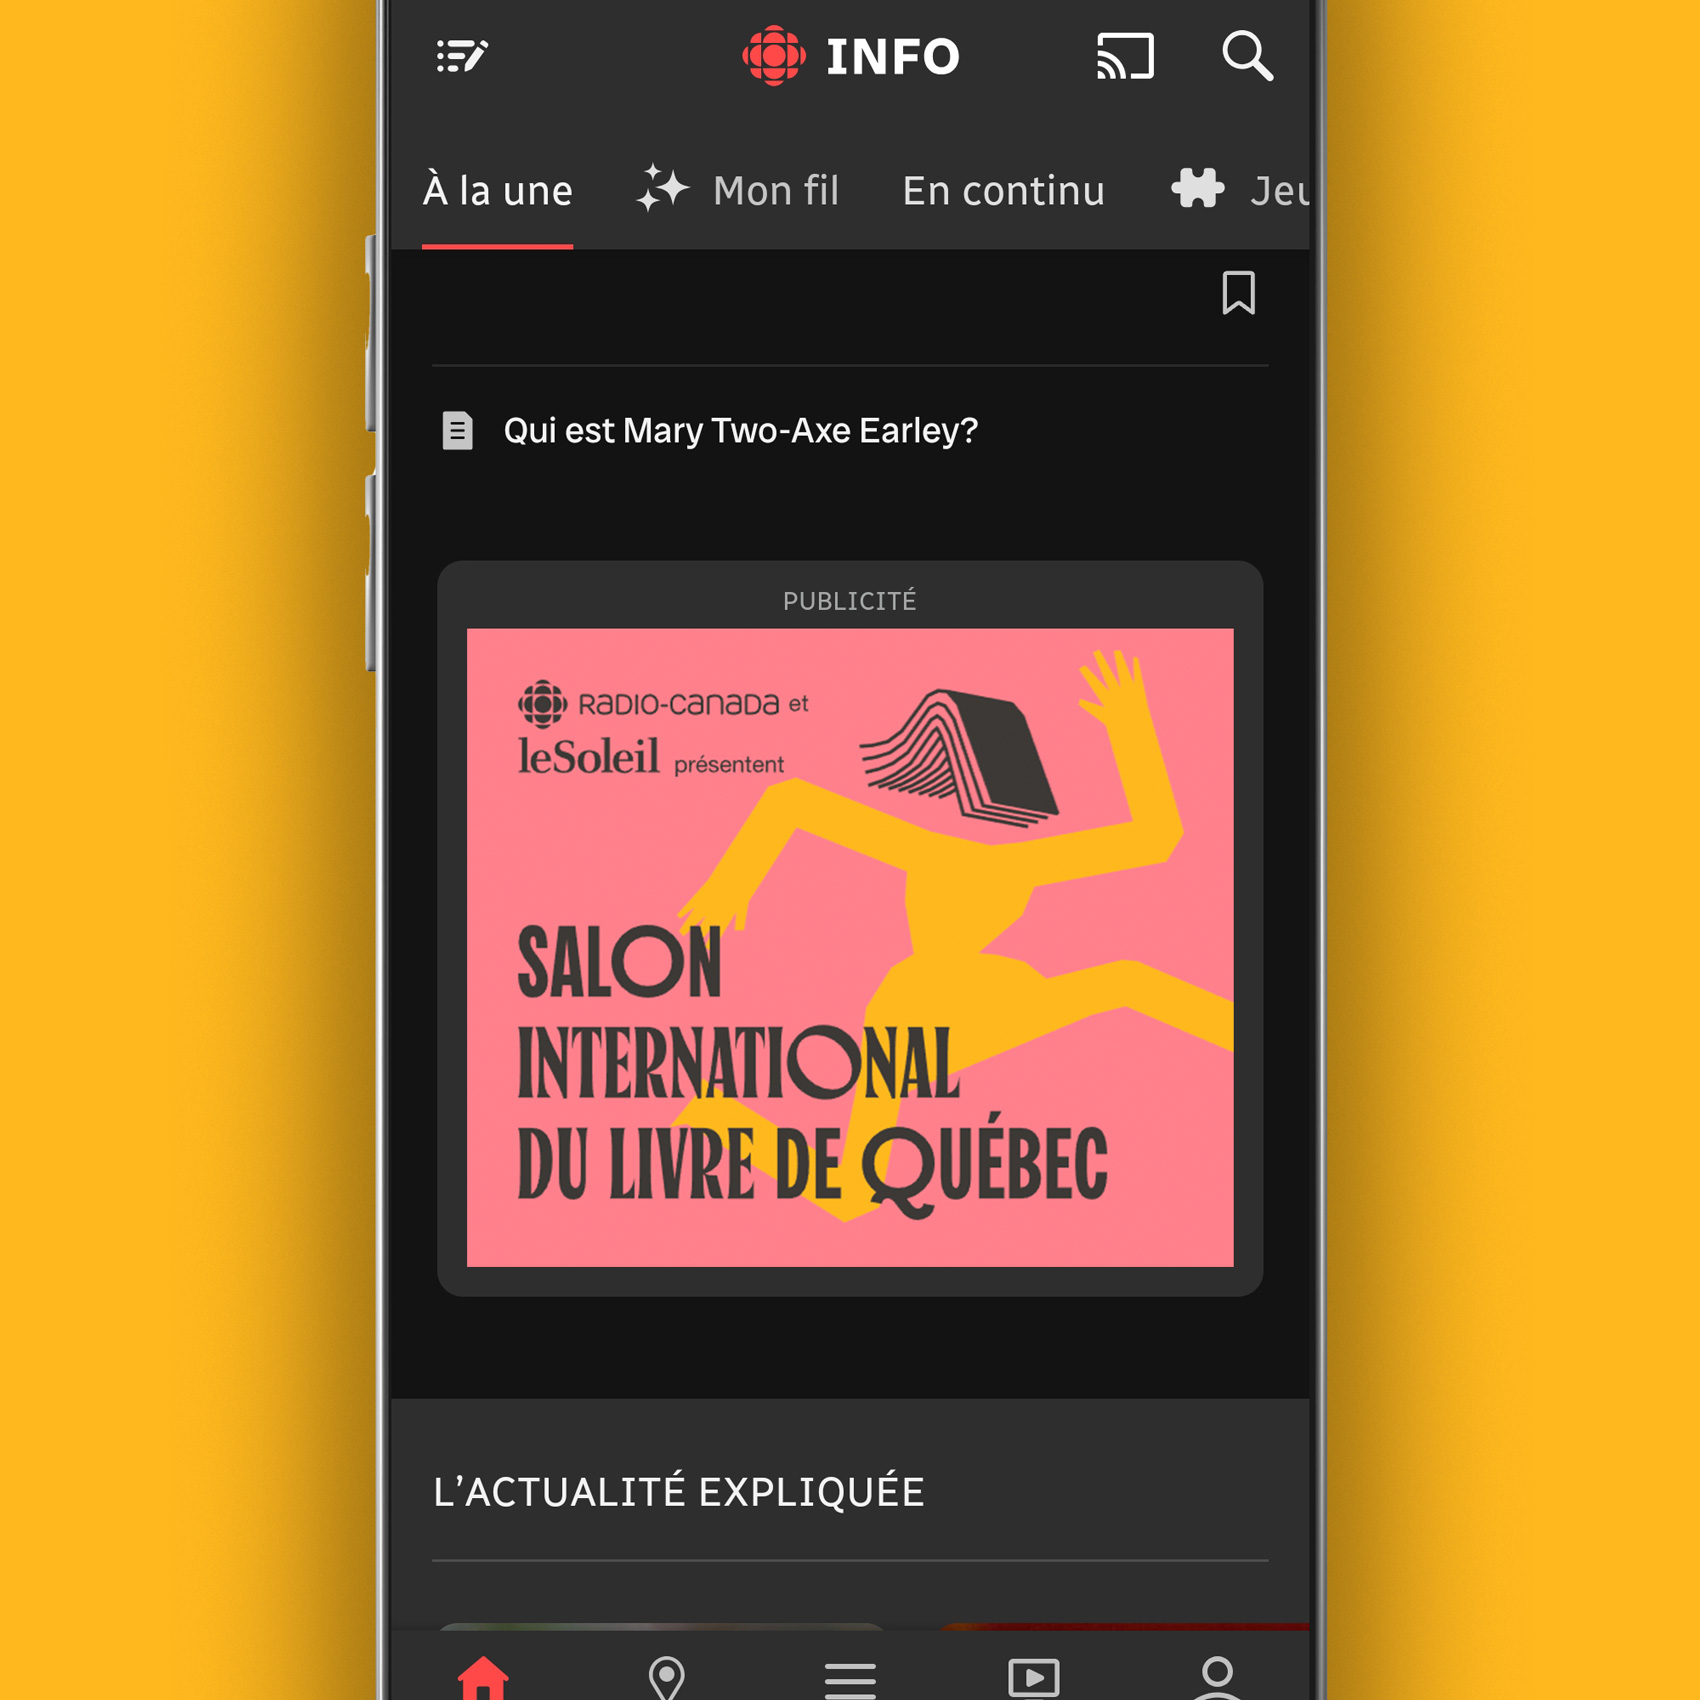Select the Mon fil tab
The image size is (1700, 1700).
(775, 190)
